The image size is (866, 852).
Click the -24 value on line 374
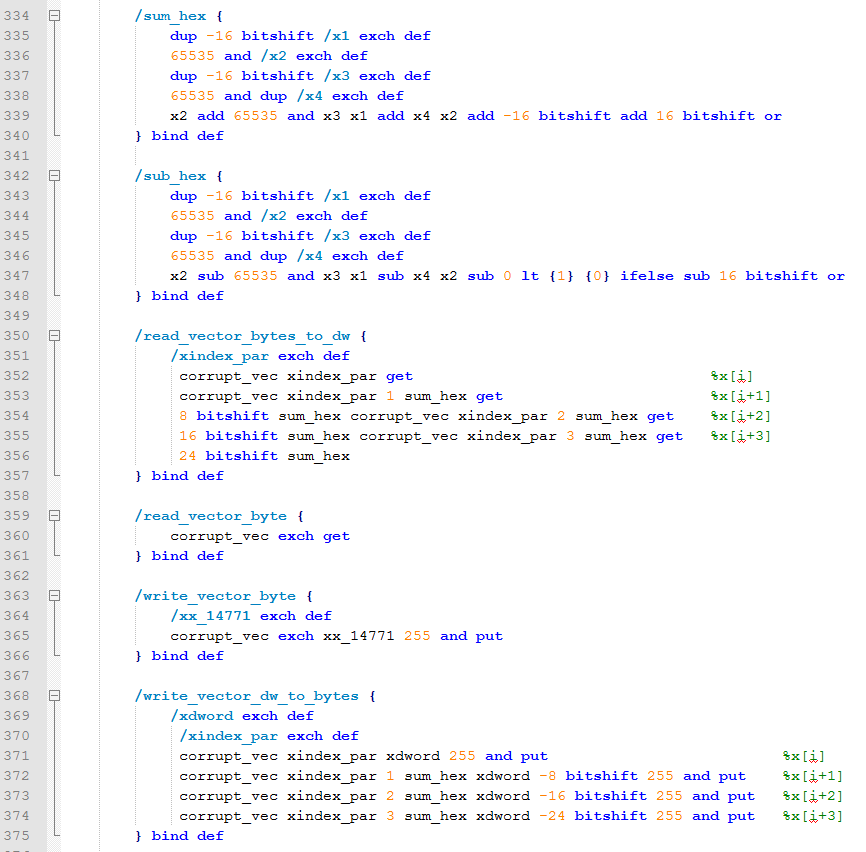(552, 816)
